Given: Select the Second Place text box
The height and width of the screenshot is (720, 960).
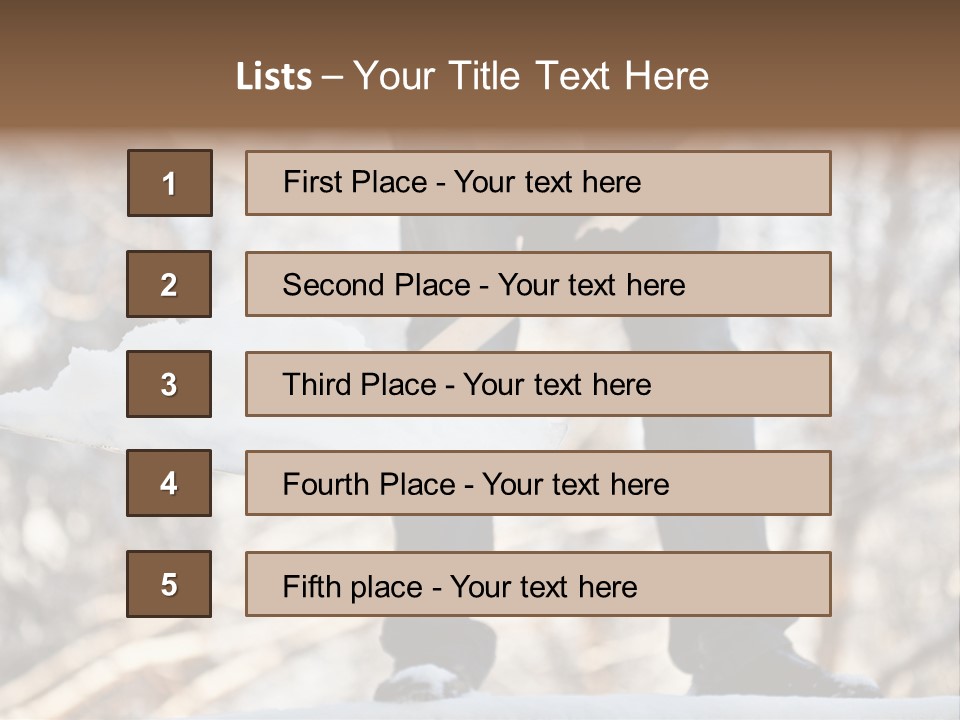Looking at the screenshot, I should click(538, 284).
